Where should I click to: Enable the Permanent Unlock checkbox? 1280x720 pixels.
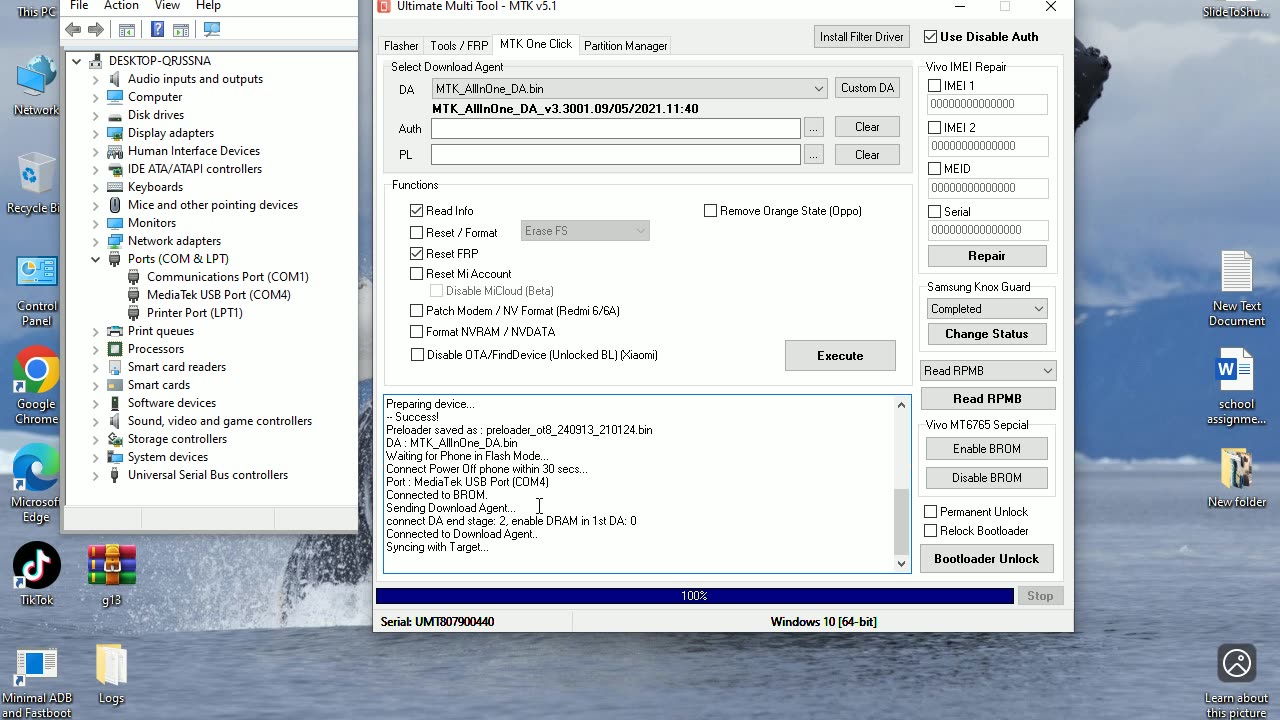(931, 512)
